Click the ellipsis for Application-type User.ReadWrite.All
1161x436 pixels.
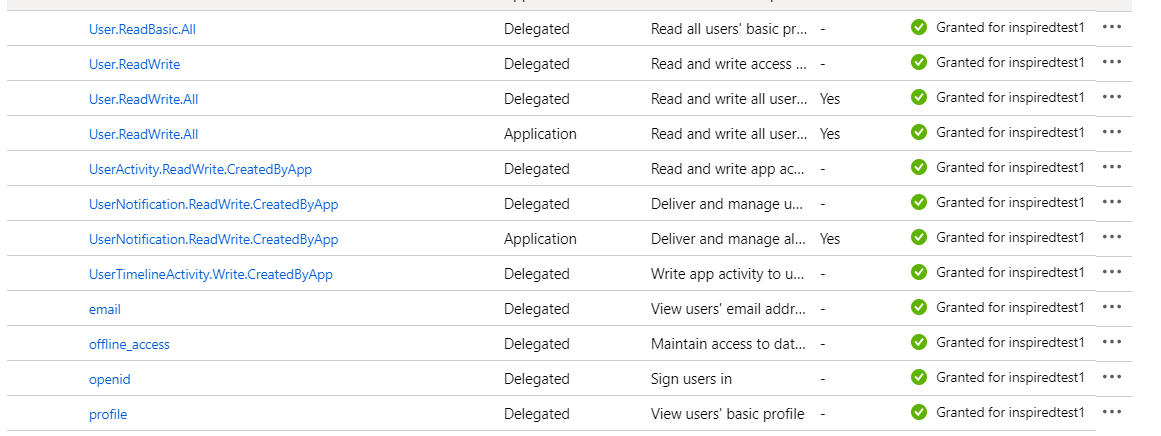coord(1111,132)
